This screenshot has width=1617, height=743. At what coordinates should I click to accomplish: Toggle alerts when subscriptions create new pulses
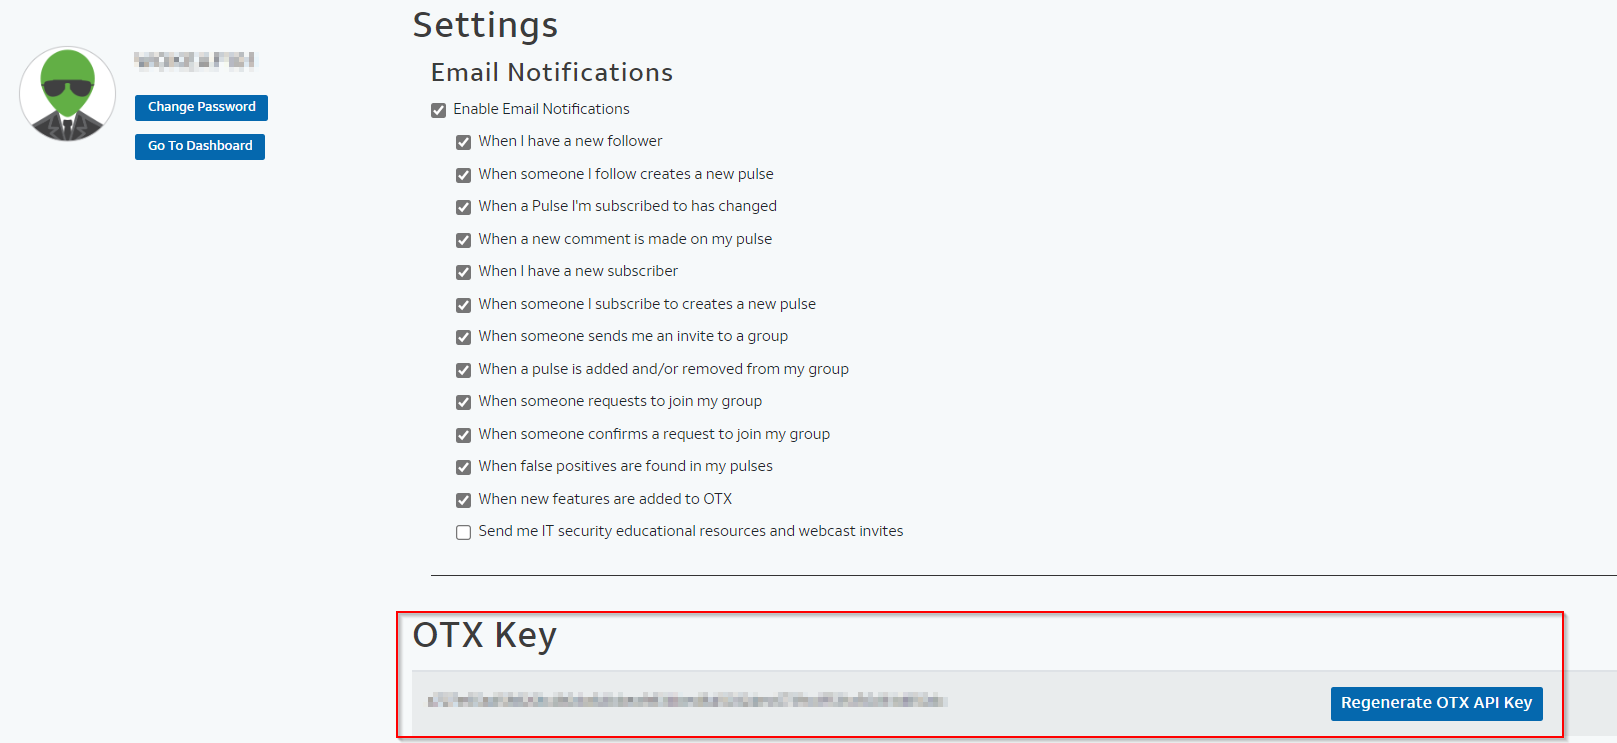pyautogui.click(x=463, y=305)
